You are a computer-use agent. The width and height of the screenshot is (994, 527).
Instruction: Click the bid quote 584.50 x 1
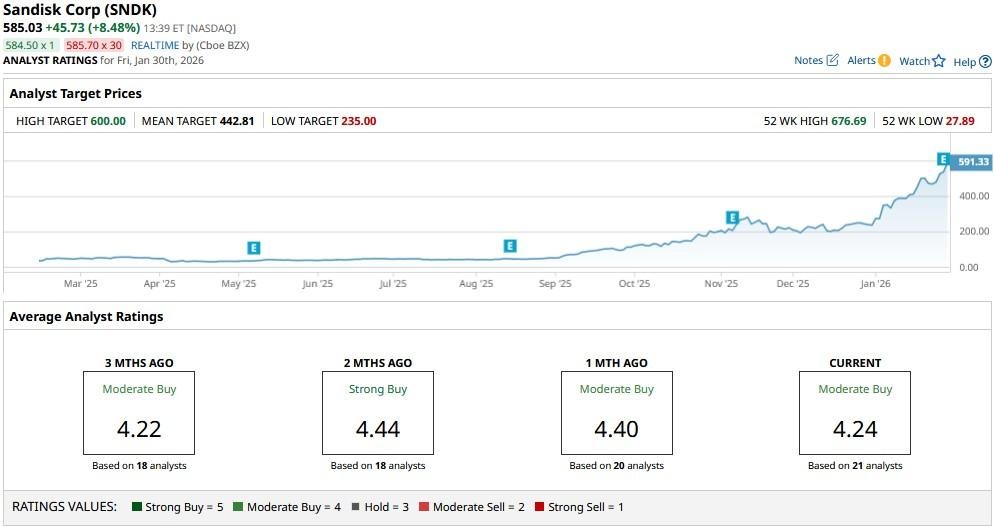click(30, 45)
